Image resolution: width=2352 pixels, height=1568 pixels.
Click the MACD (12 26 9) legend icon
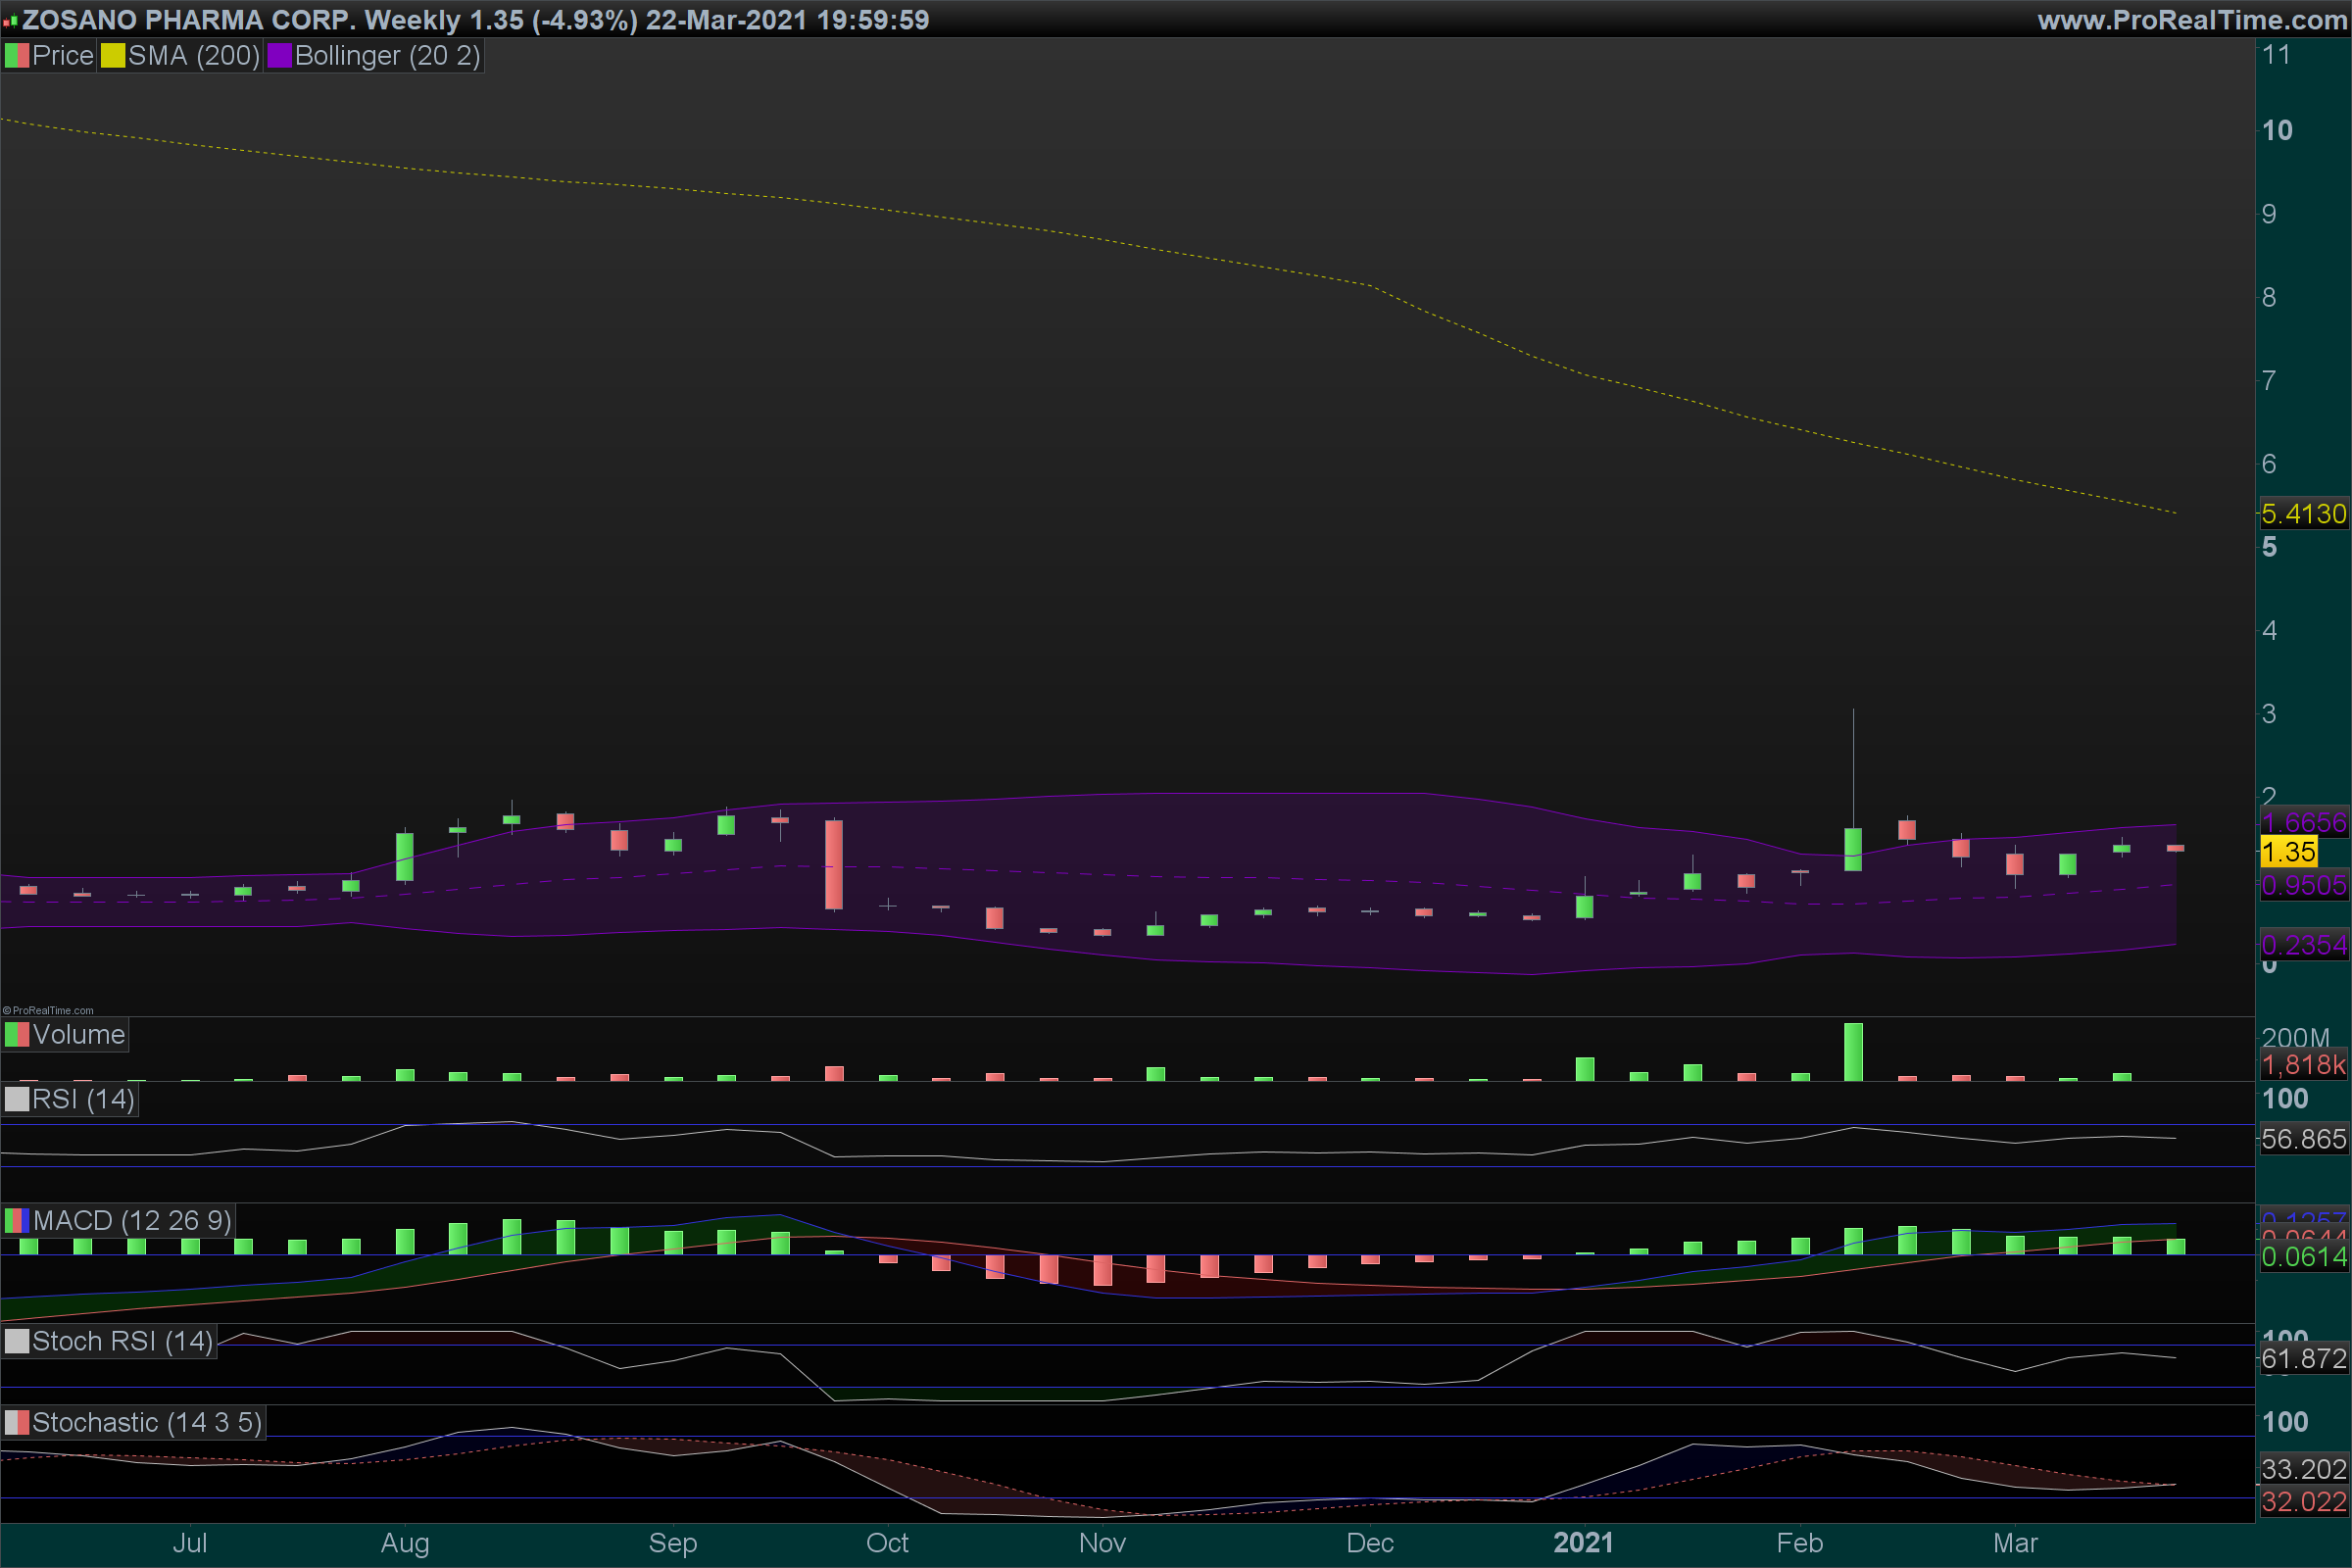click(17, 1221)
